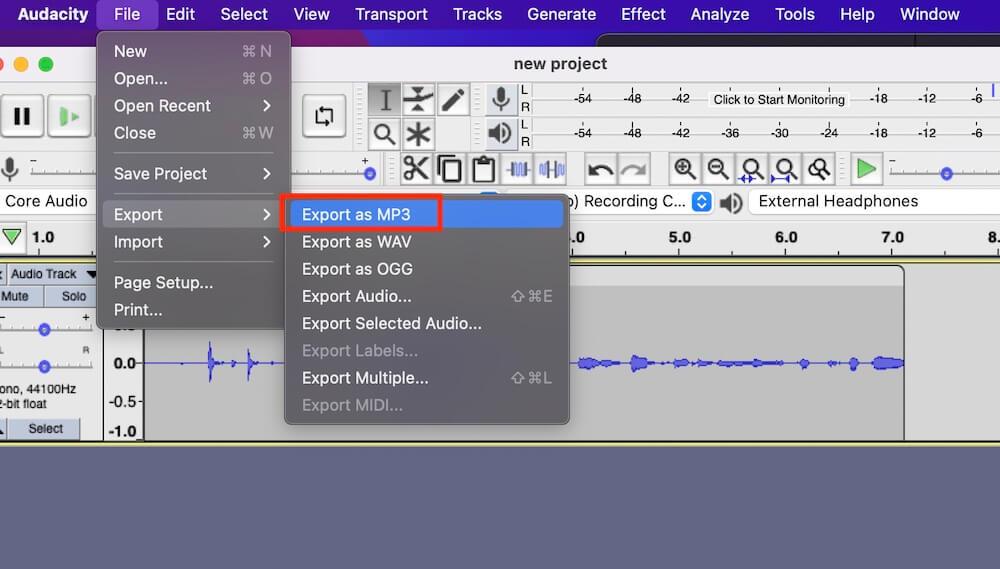Image resolution: width=1000 pixels, height=569 pixels.
Task: Click the speaker icon beside External Headphones
Action: click(x=731, y=203)
